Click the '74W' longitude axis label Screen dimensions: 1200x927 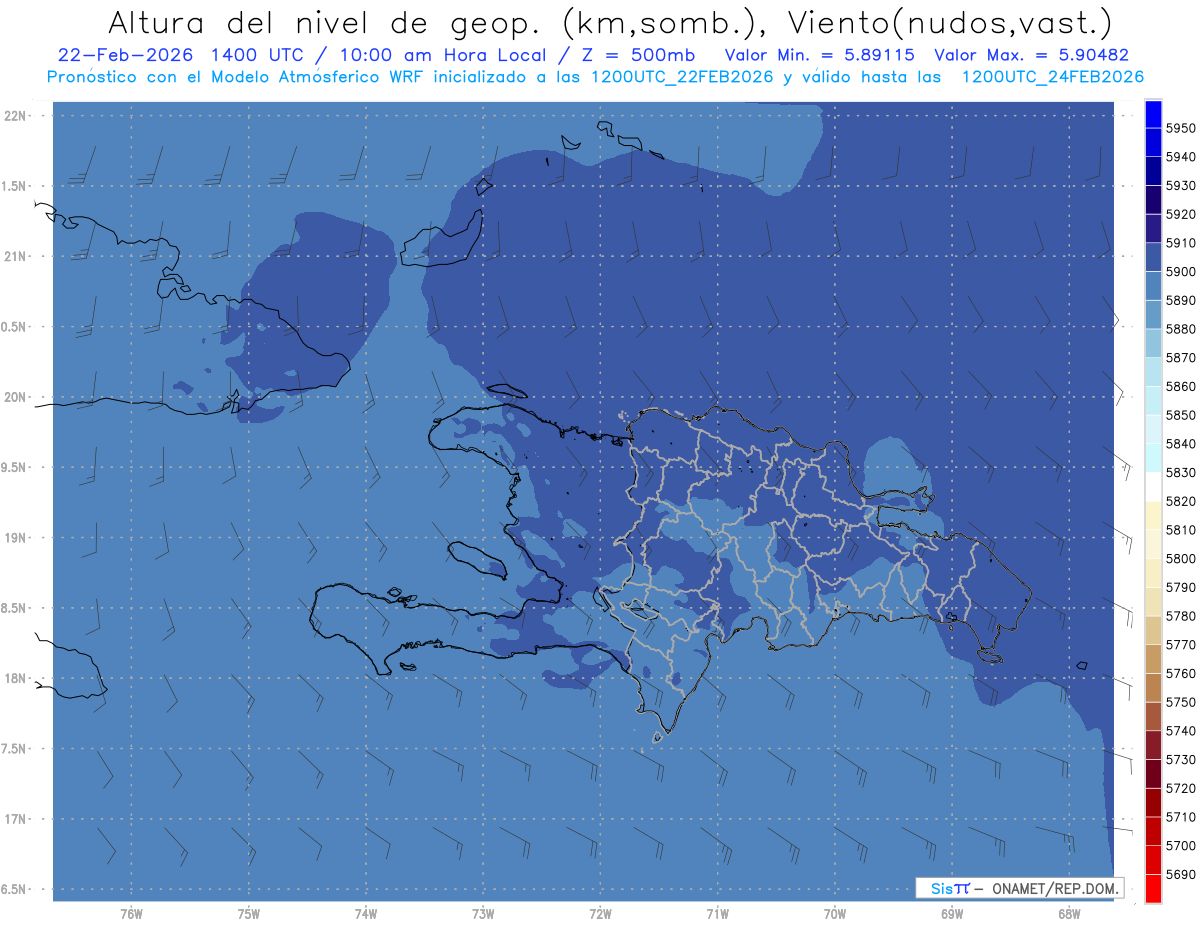[366, 914]
